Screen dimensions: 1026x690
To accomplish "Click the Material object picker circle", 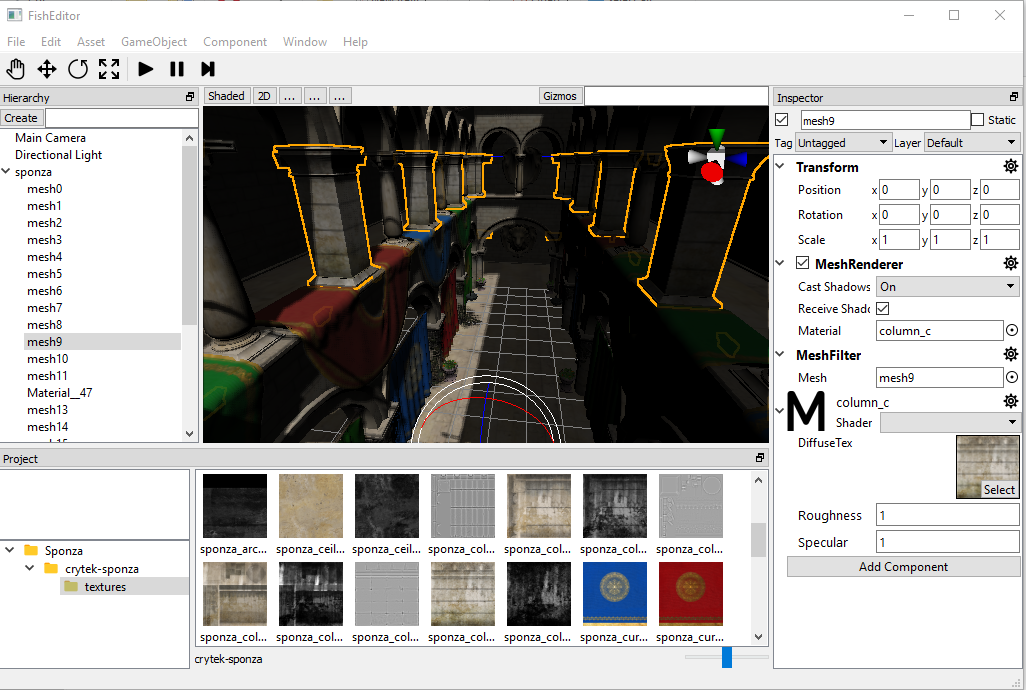I will [1012, 330].
